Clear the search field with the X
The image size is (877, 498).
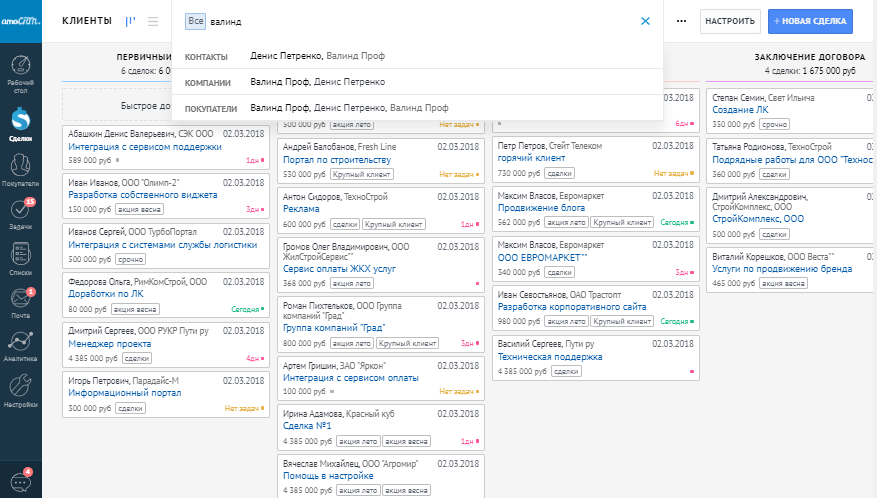[x=645, y=21]
